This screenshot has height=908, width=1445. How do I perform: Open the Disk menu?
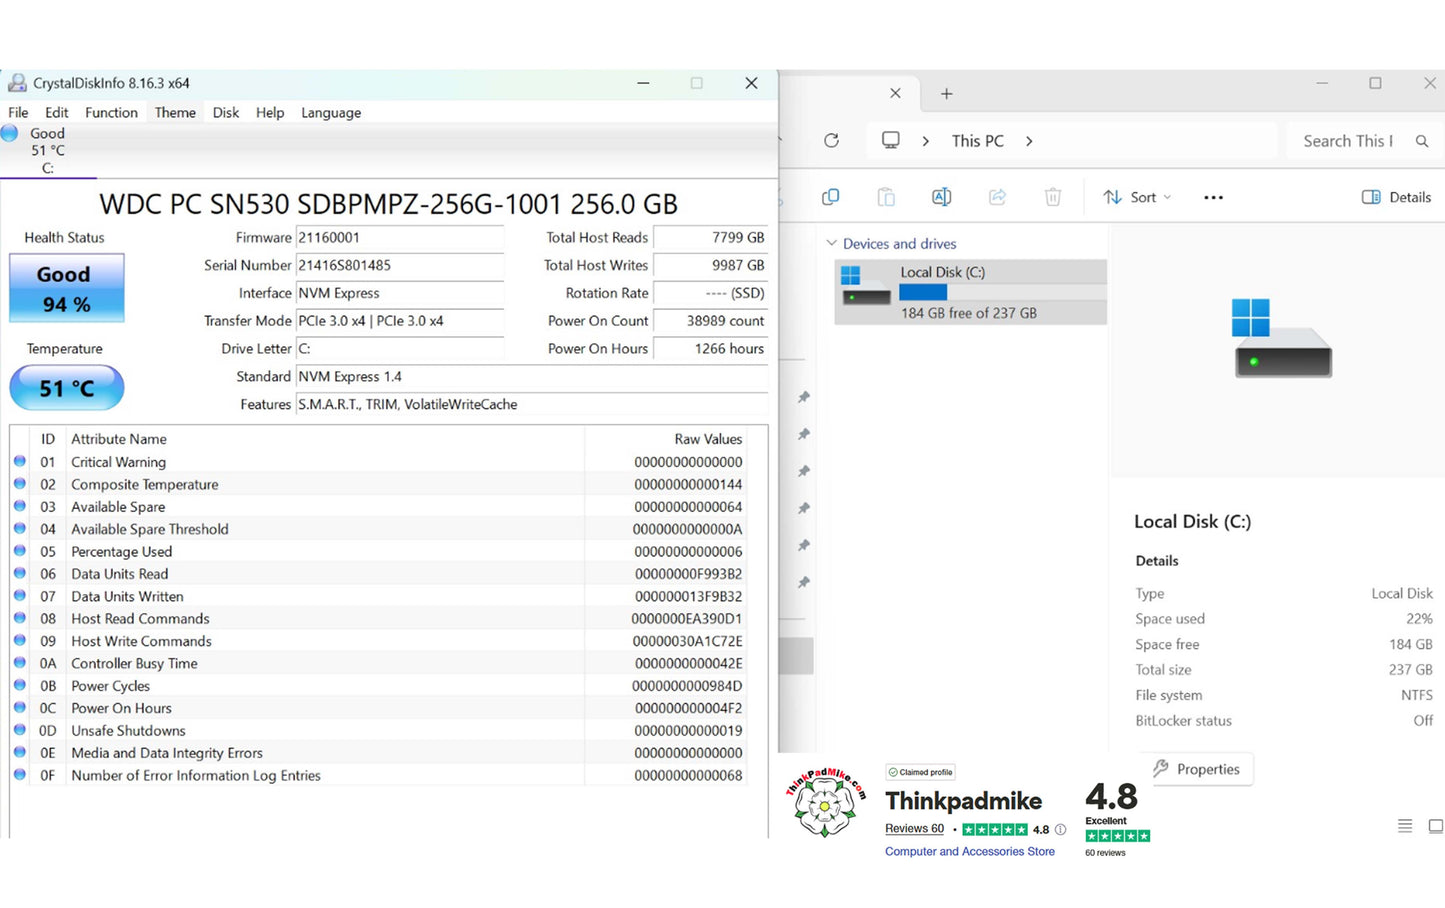pos(226,112)
